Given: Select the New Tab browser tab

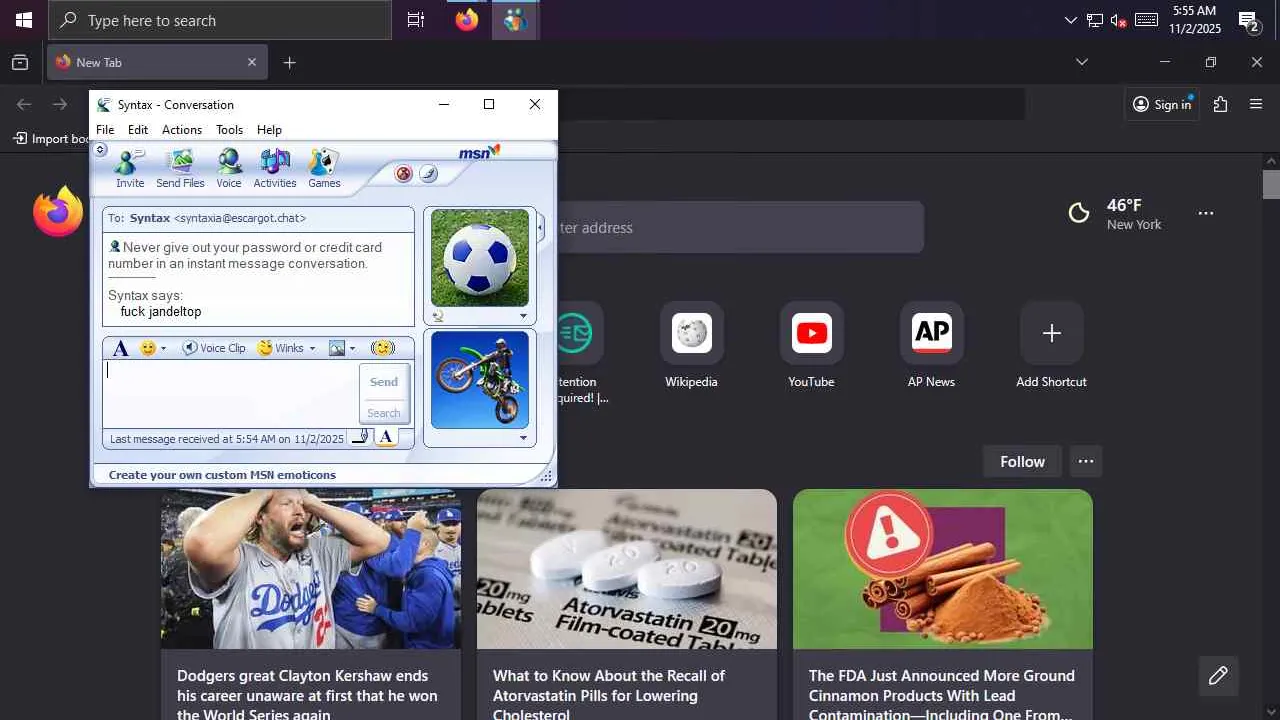Looking at the screenshot, I should [157, 62].
